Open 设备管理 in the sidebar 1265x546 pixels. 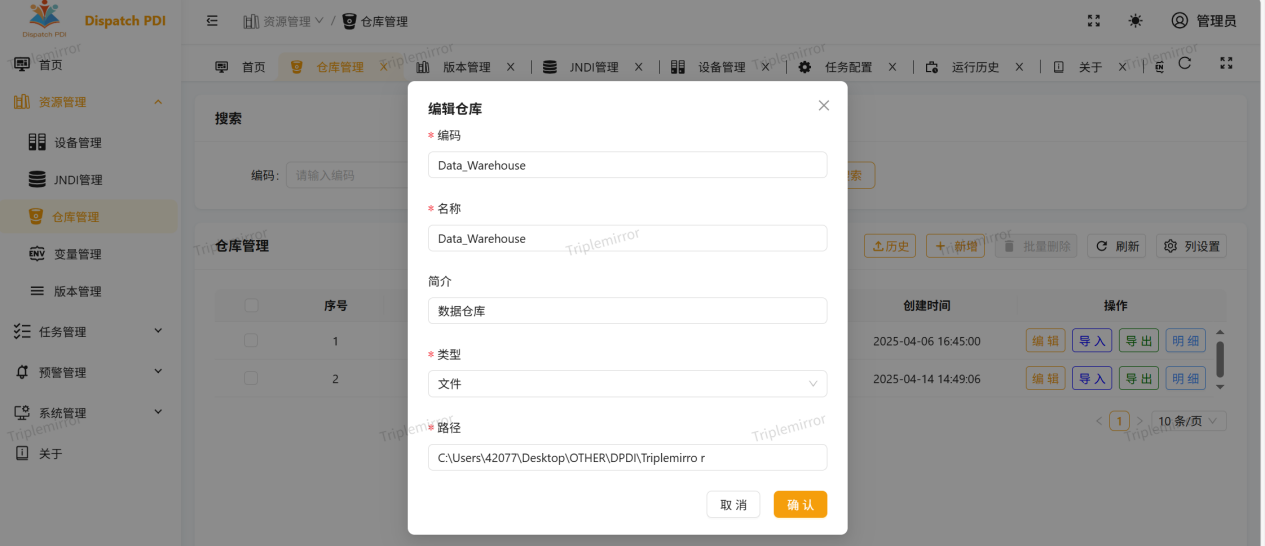click(78, 143)
